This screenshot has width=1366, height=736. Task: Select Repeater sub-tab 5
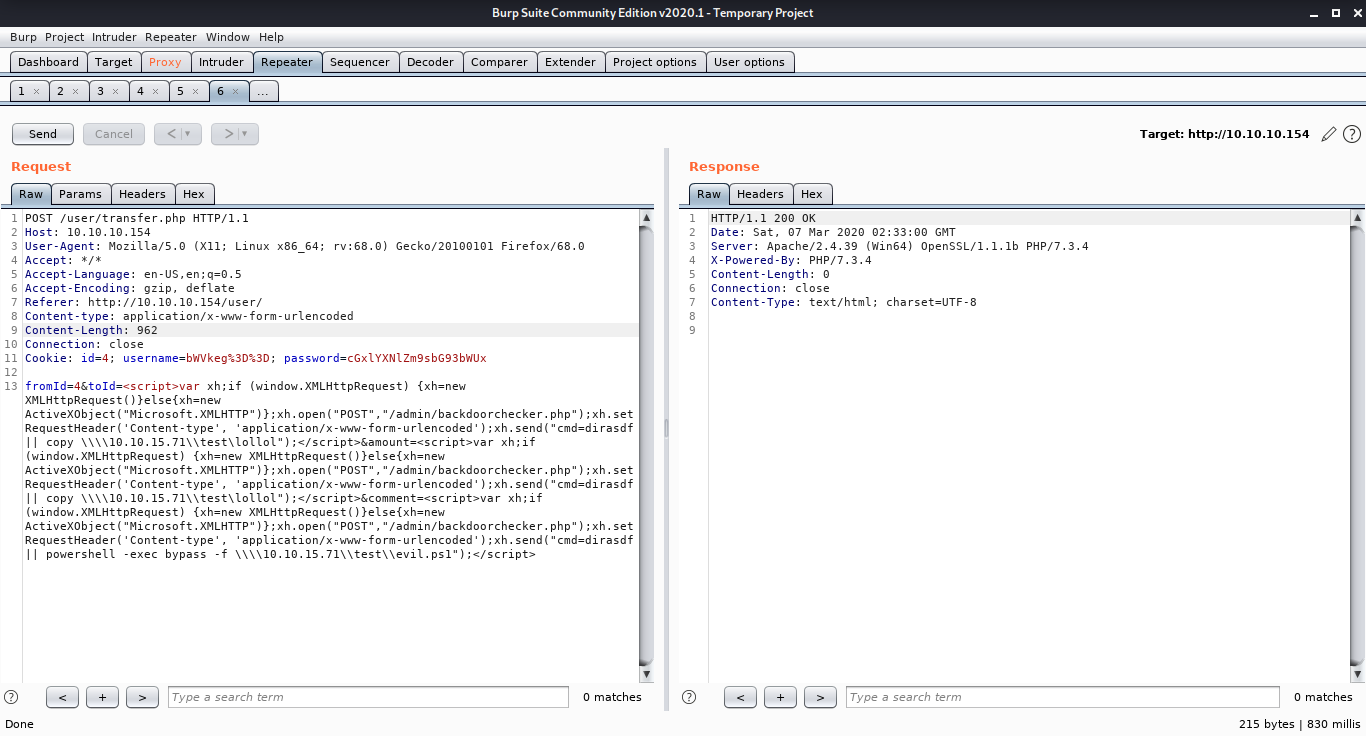pyautogui.click(x=180, y=91)
